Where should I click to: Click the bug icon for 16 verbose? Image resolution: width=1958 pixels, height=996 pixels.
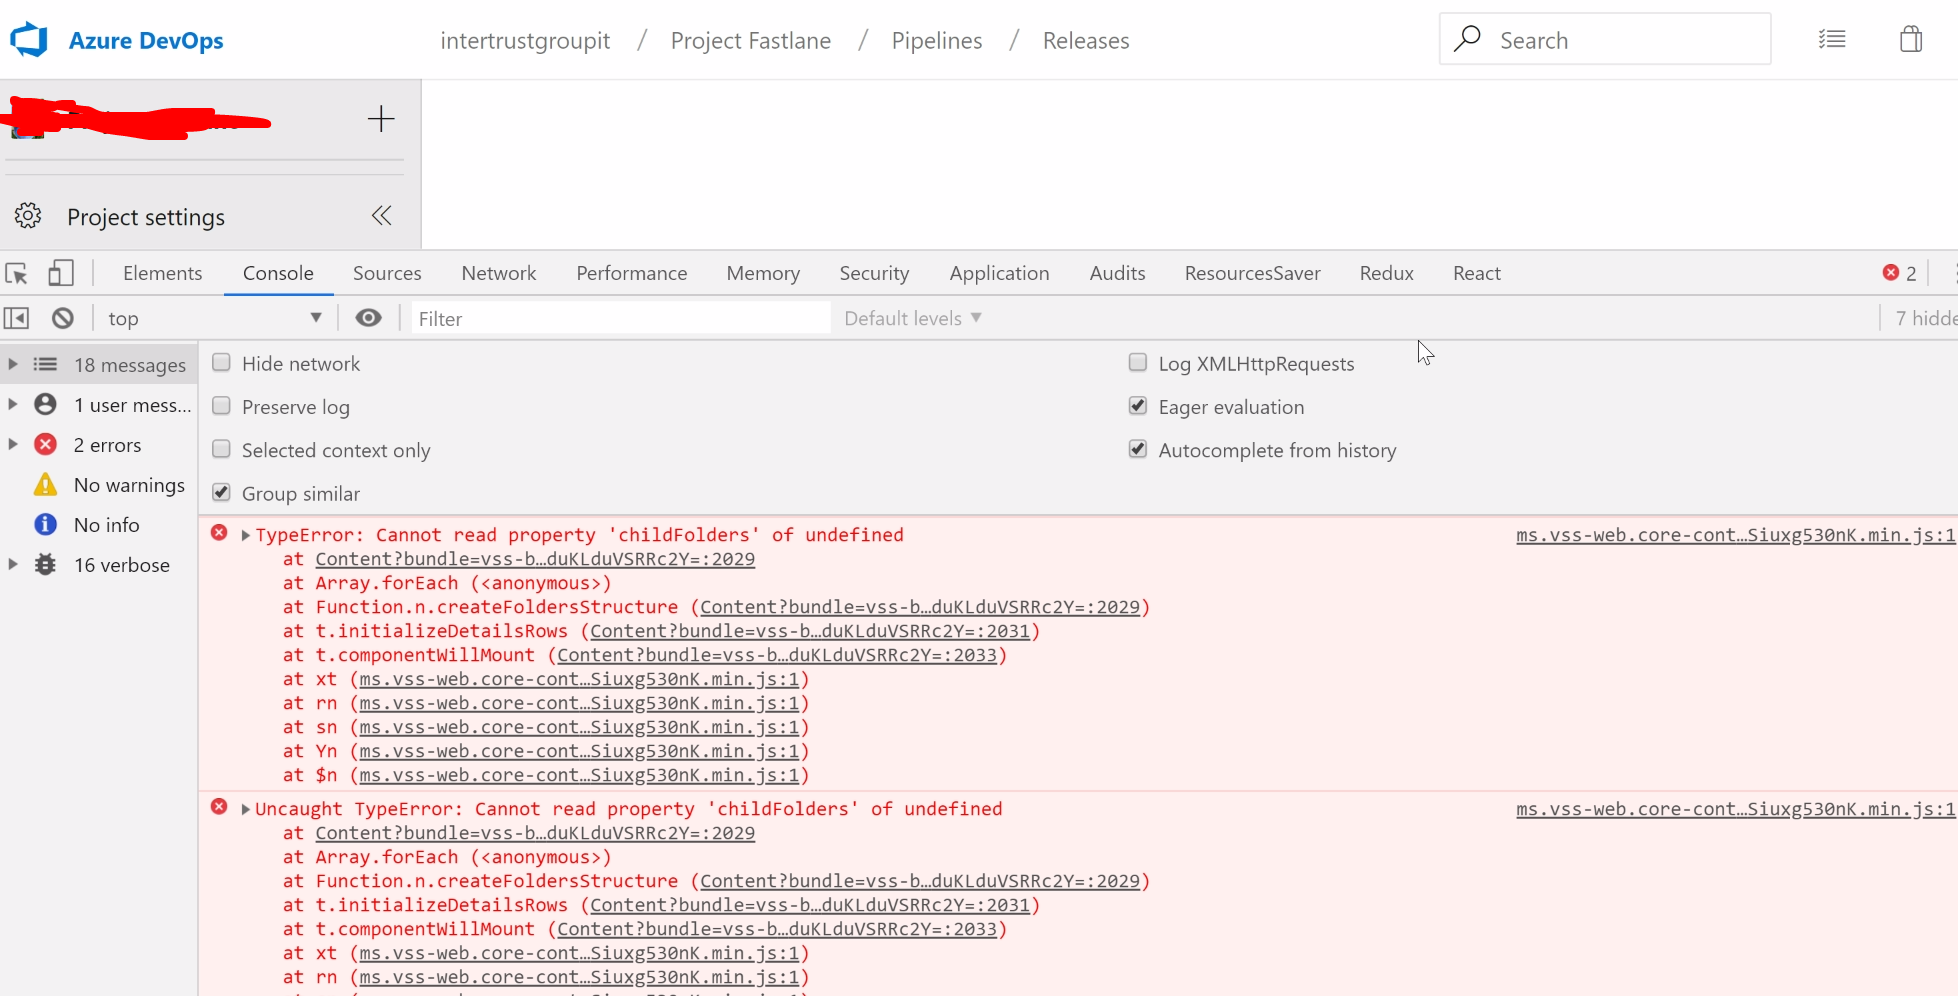point(46,565)
